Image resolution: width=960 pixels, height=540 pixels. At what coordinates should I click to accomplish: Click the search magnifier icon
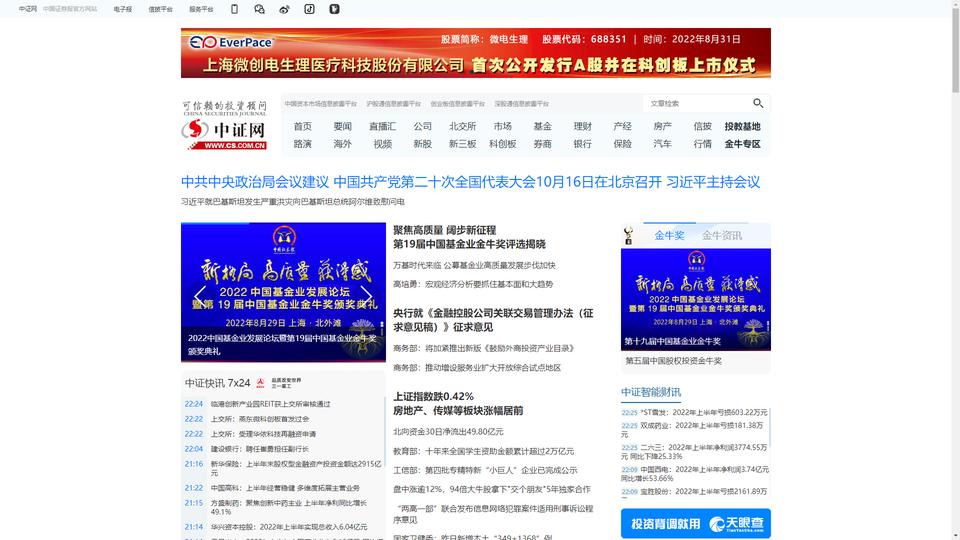point(758,103)
